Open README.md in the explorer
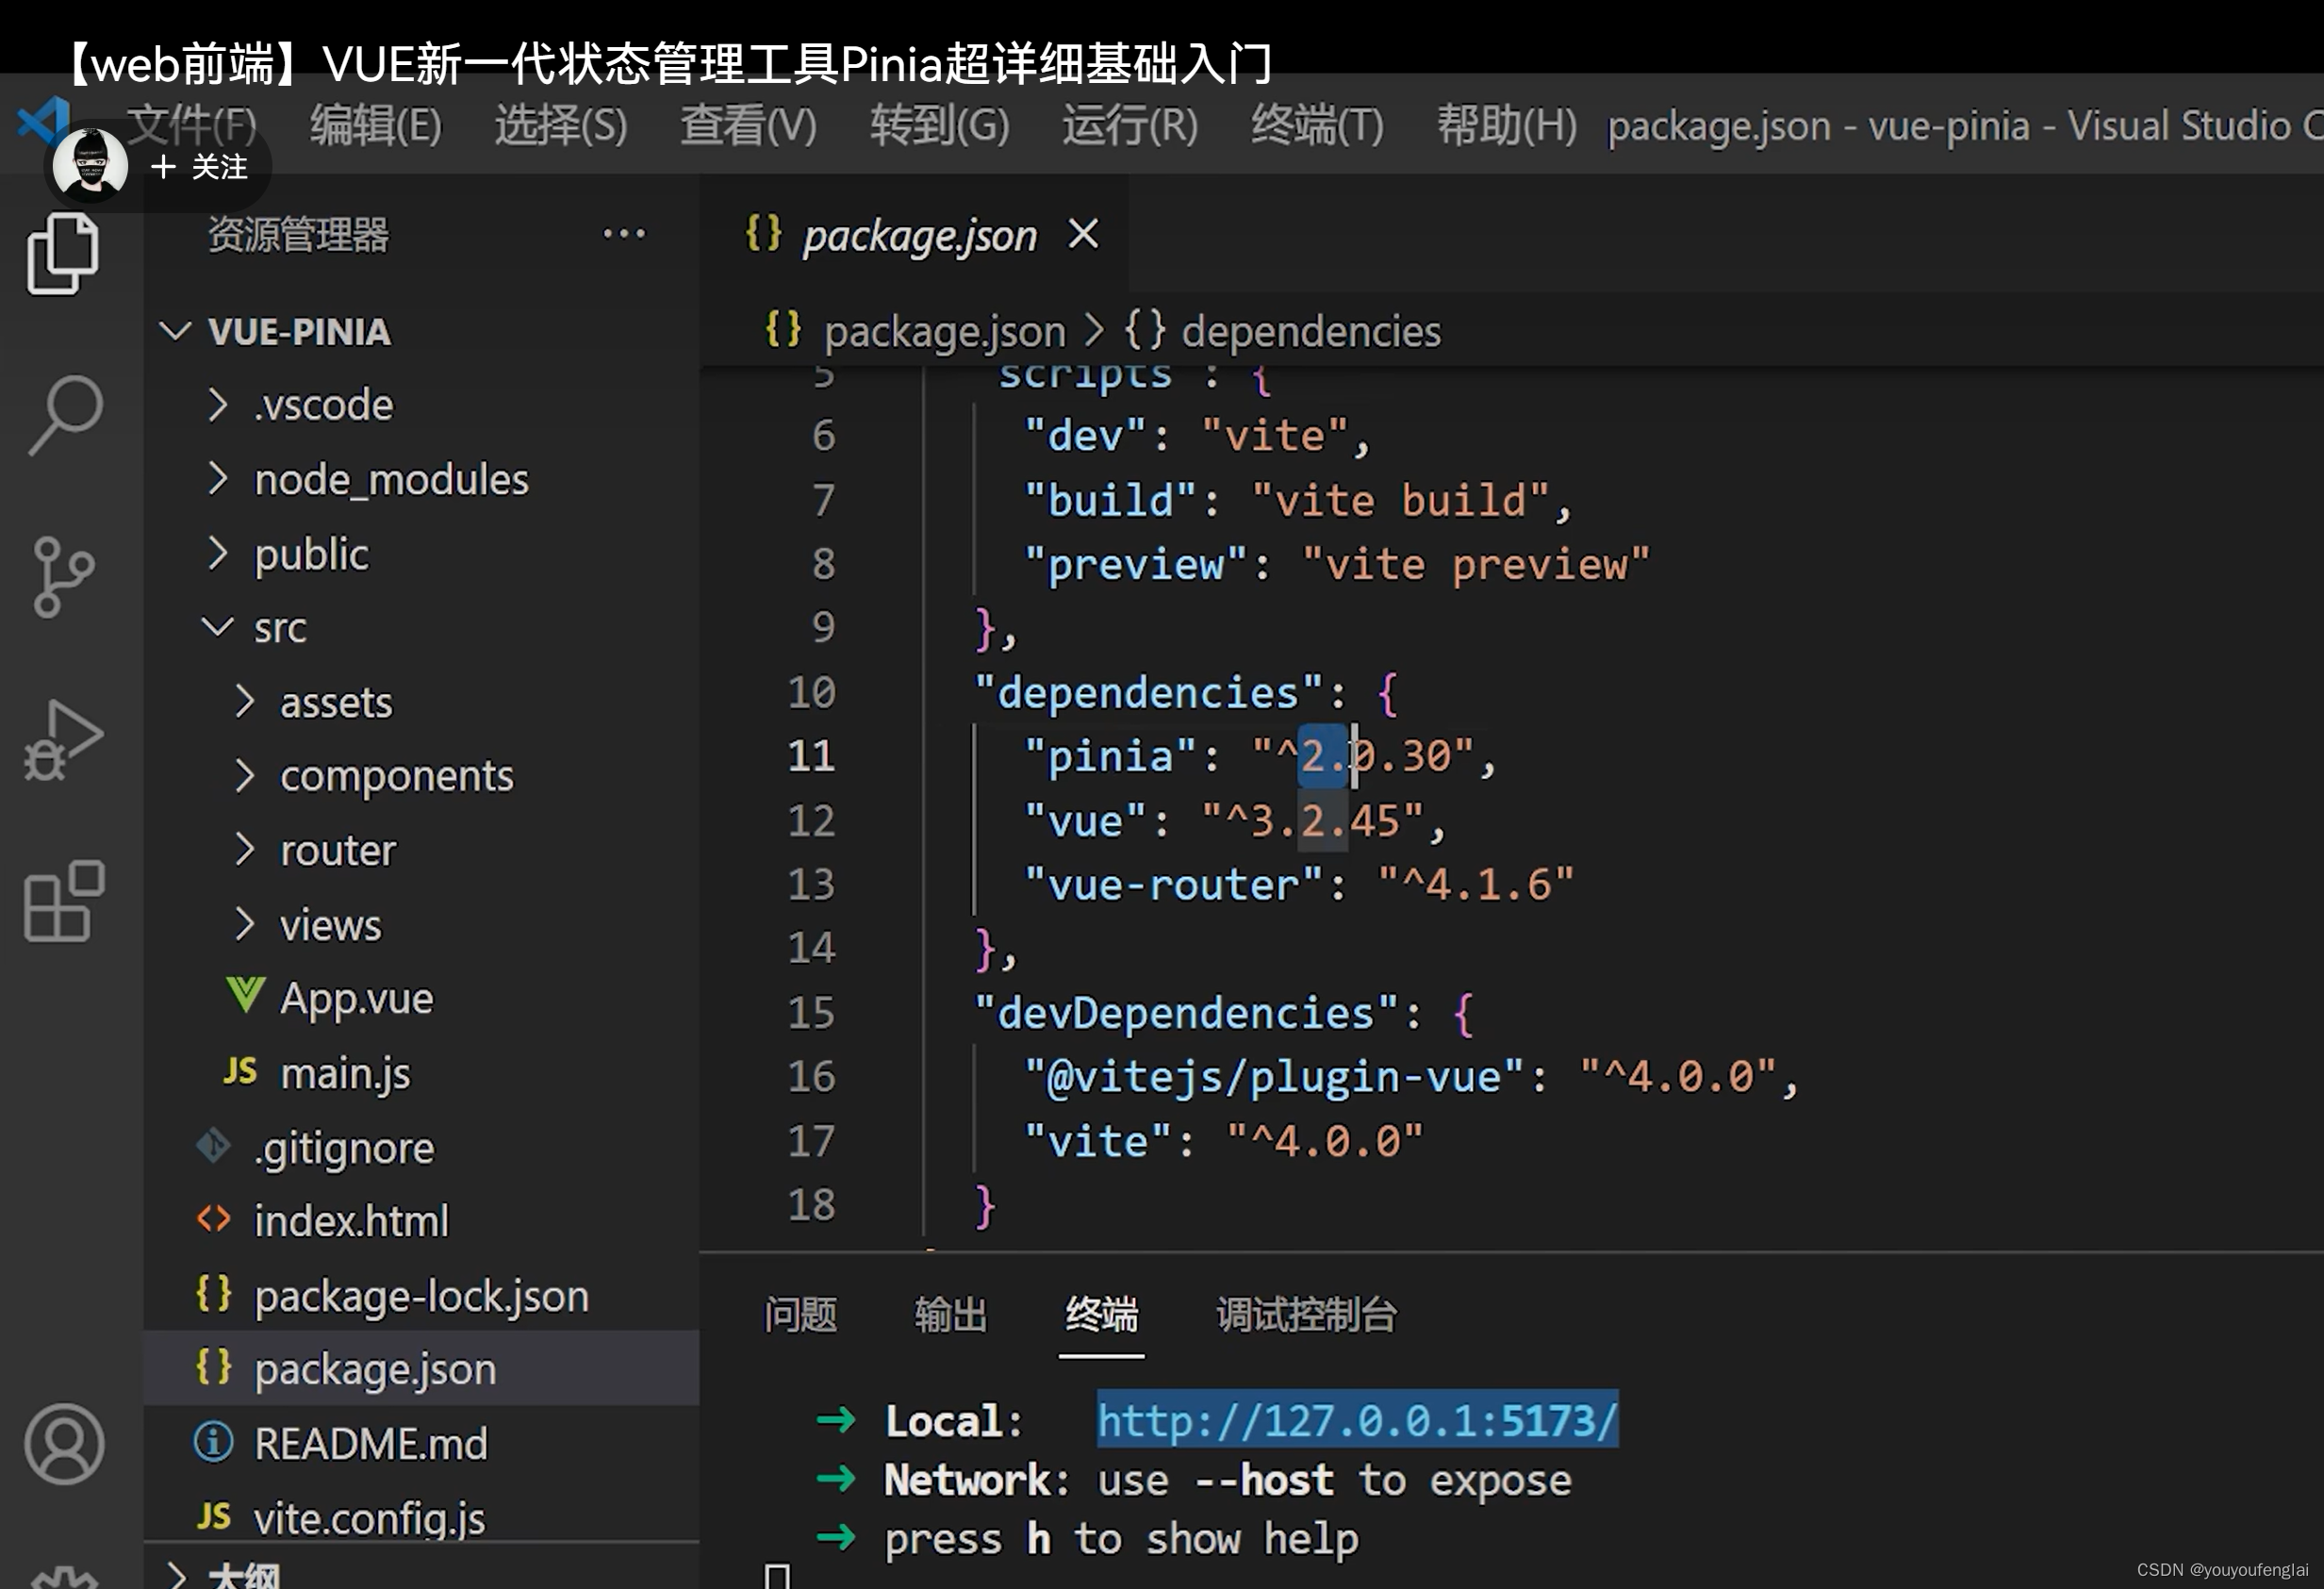The image size is (2324, 1589). (421, 1443)
